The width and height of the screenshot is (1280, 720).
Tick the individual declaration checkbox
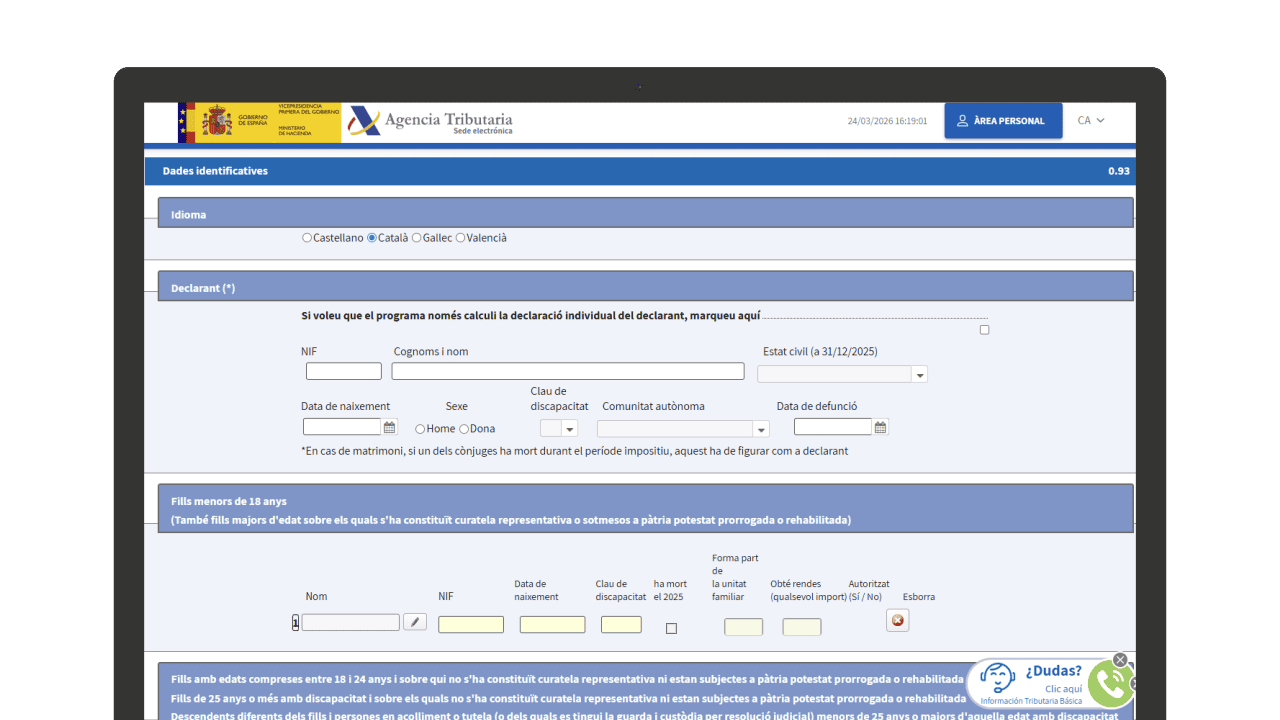point(984,330)
